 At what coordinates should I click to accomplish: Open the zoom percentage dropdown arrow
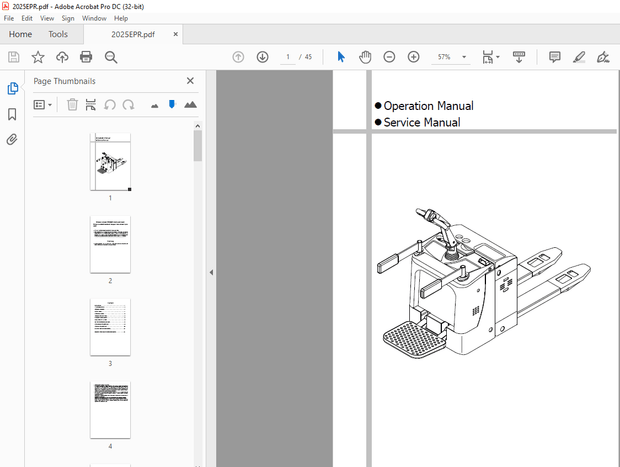[x=464, y=57]
